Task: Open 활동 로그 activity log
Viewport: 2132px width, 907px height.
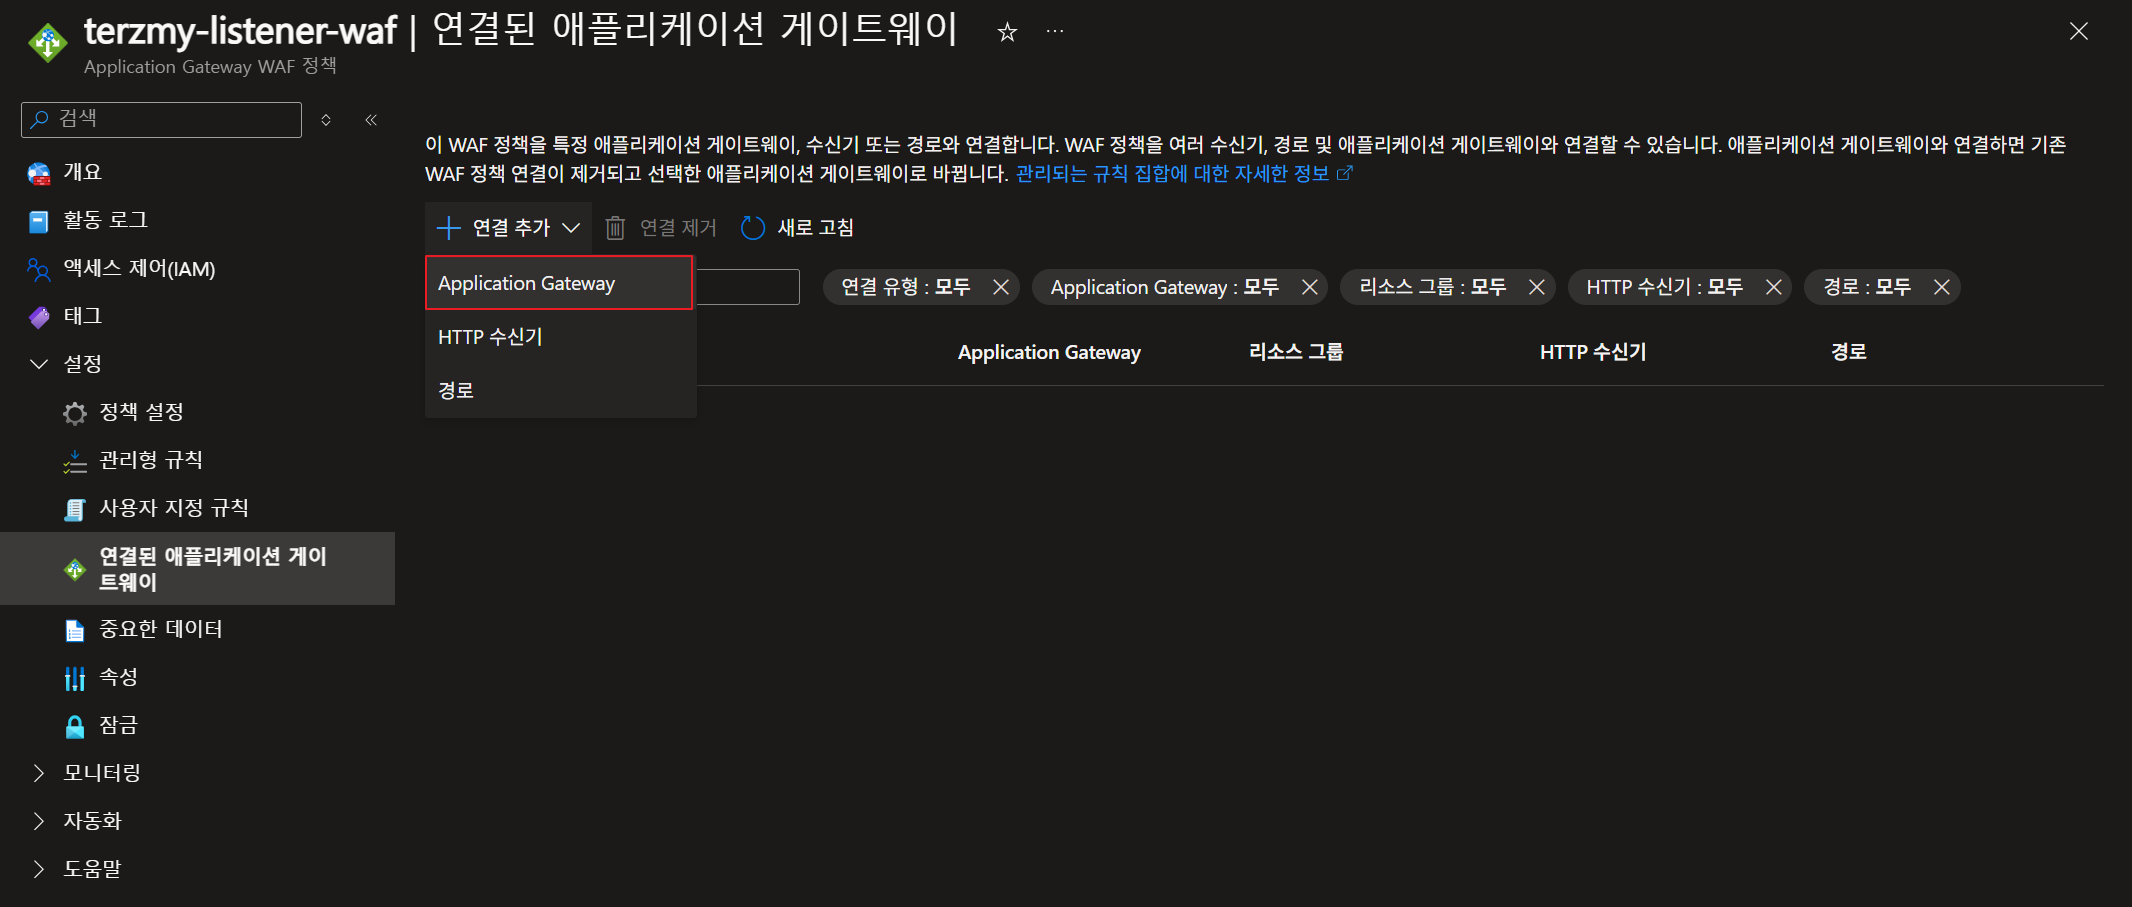Action: [105, 220]
